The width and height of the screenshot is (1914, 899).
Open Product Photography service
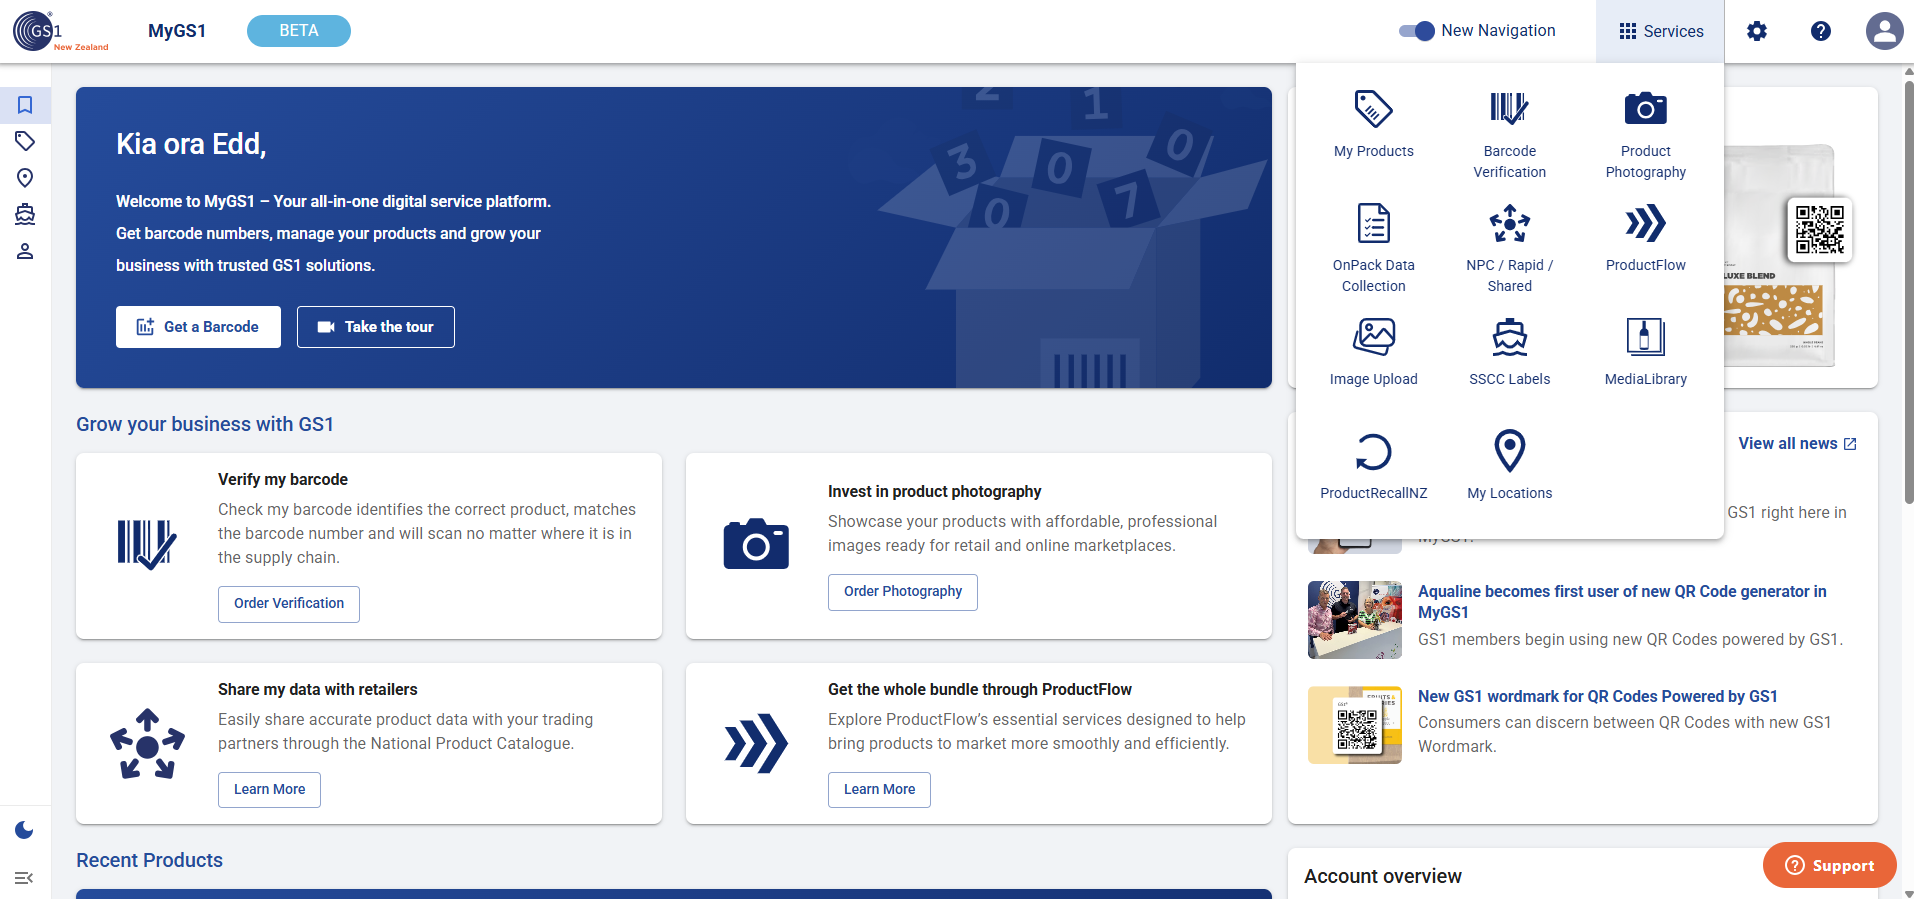coord(1645,135)
